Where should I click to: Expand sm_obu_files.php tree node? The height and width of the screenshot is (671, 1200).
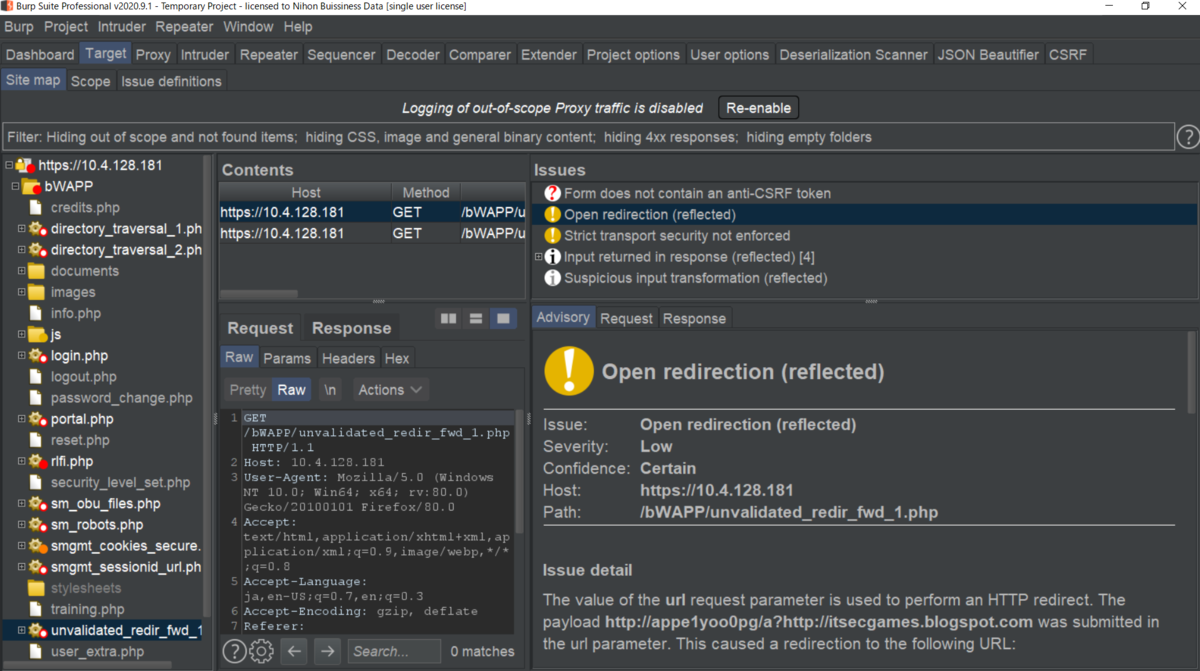point(21,504)
